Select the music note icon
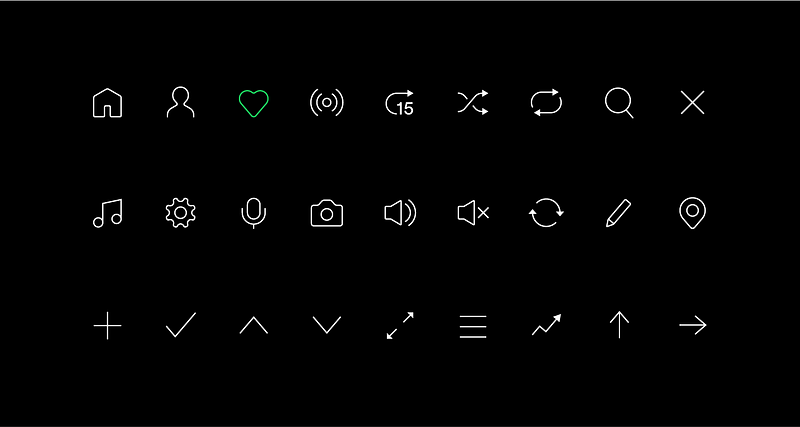The width and height of the screenshot is (800, 427). point(108,213)
